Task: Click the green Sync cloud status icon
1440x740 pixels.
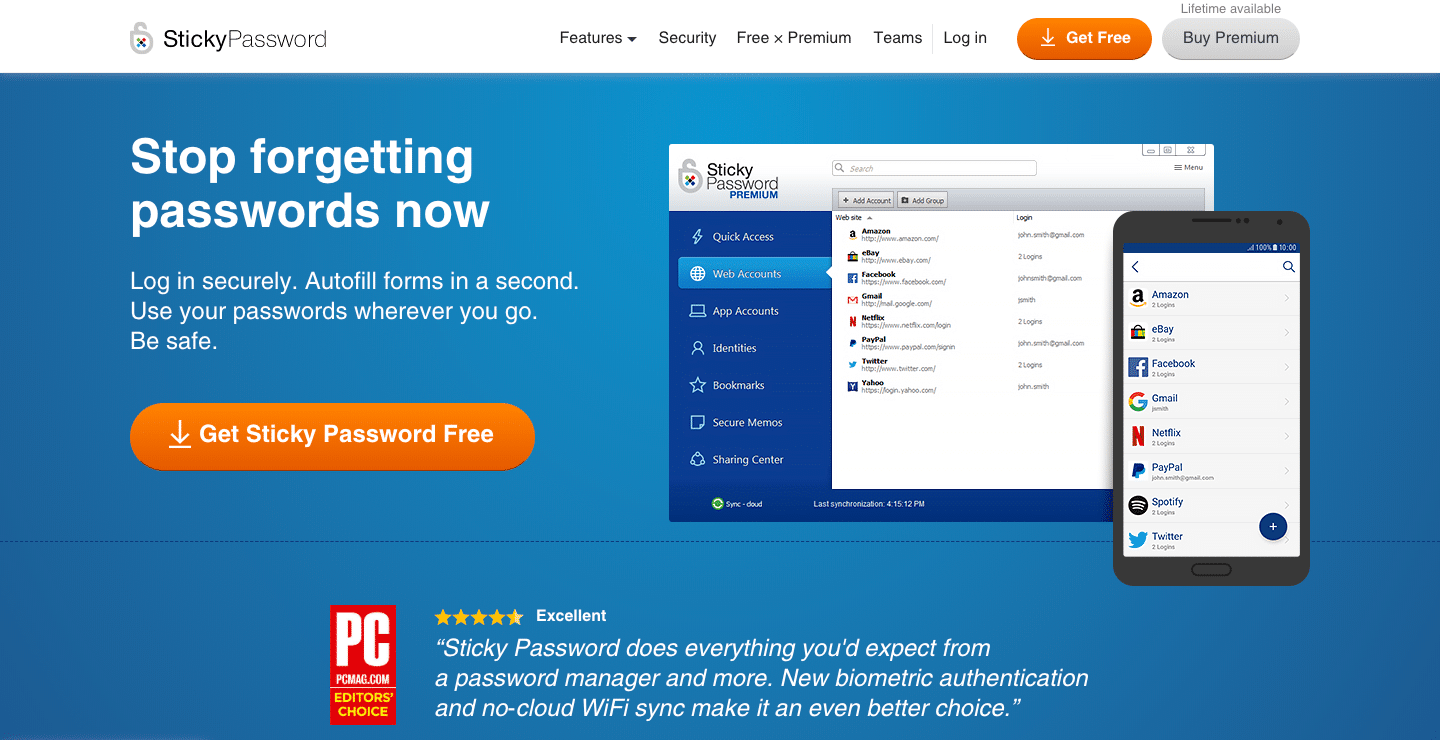Action: tap(717, 503)
